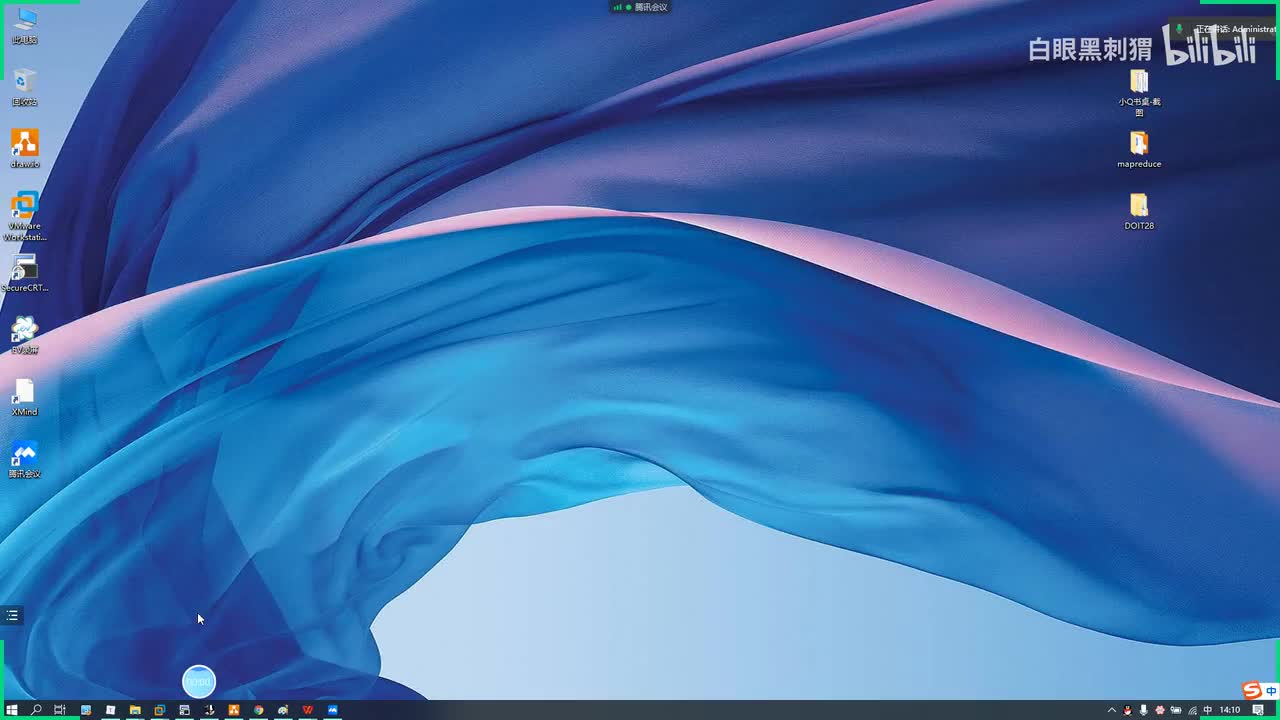Viewport: 1280px width, 720px height.
Task: Select the mapreduce folder on desktop
Action: pyautogui.click(x=1139, y=150)
